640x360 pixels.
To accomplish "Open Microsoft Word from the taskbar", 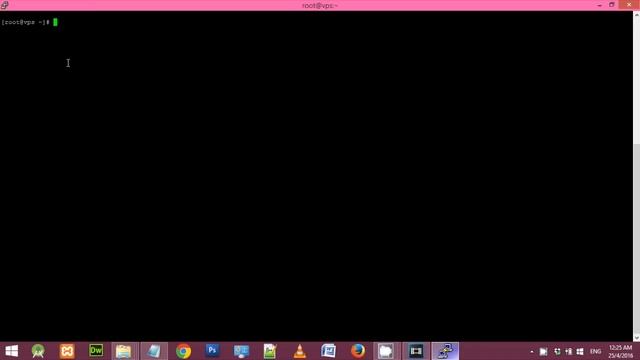I will point(329,351).
